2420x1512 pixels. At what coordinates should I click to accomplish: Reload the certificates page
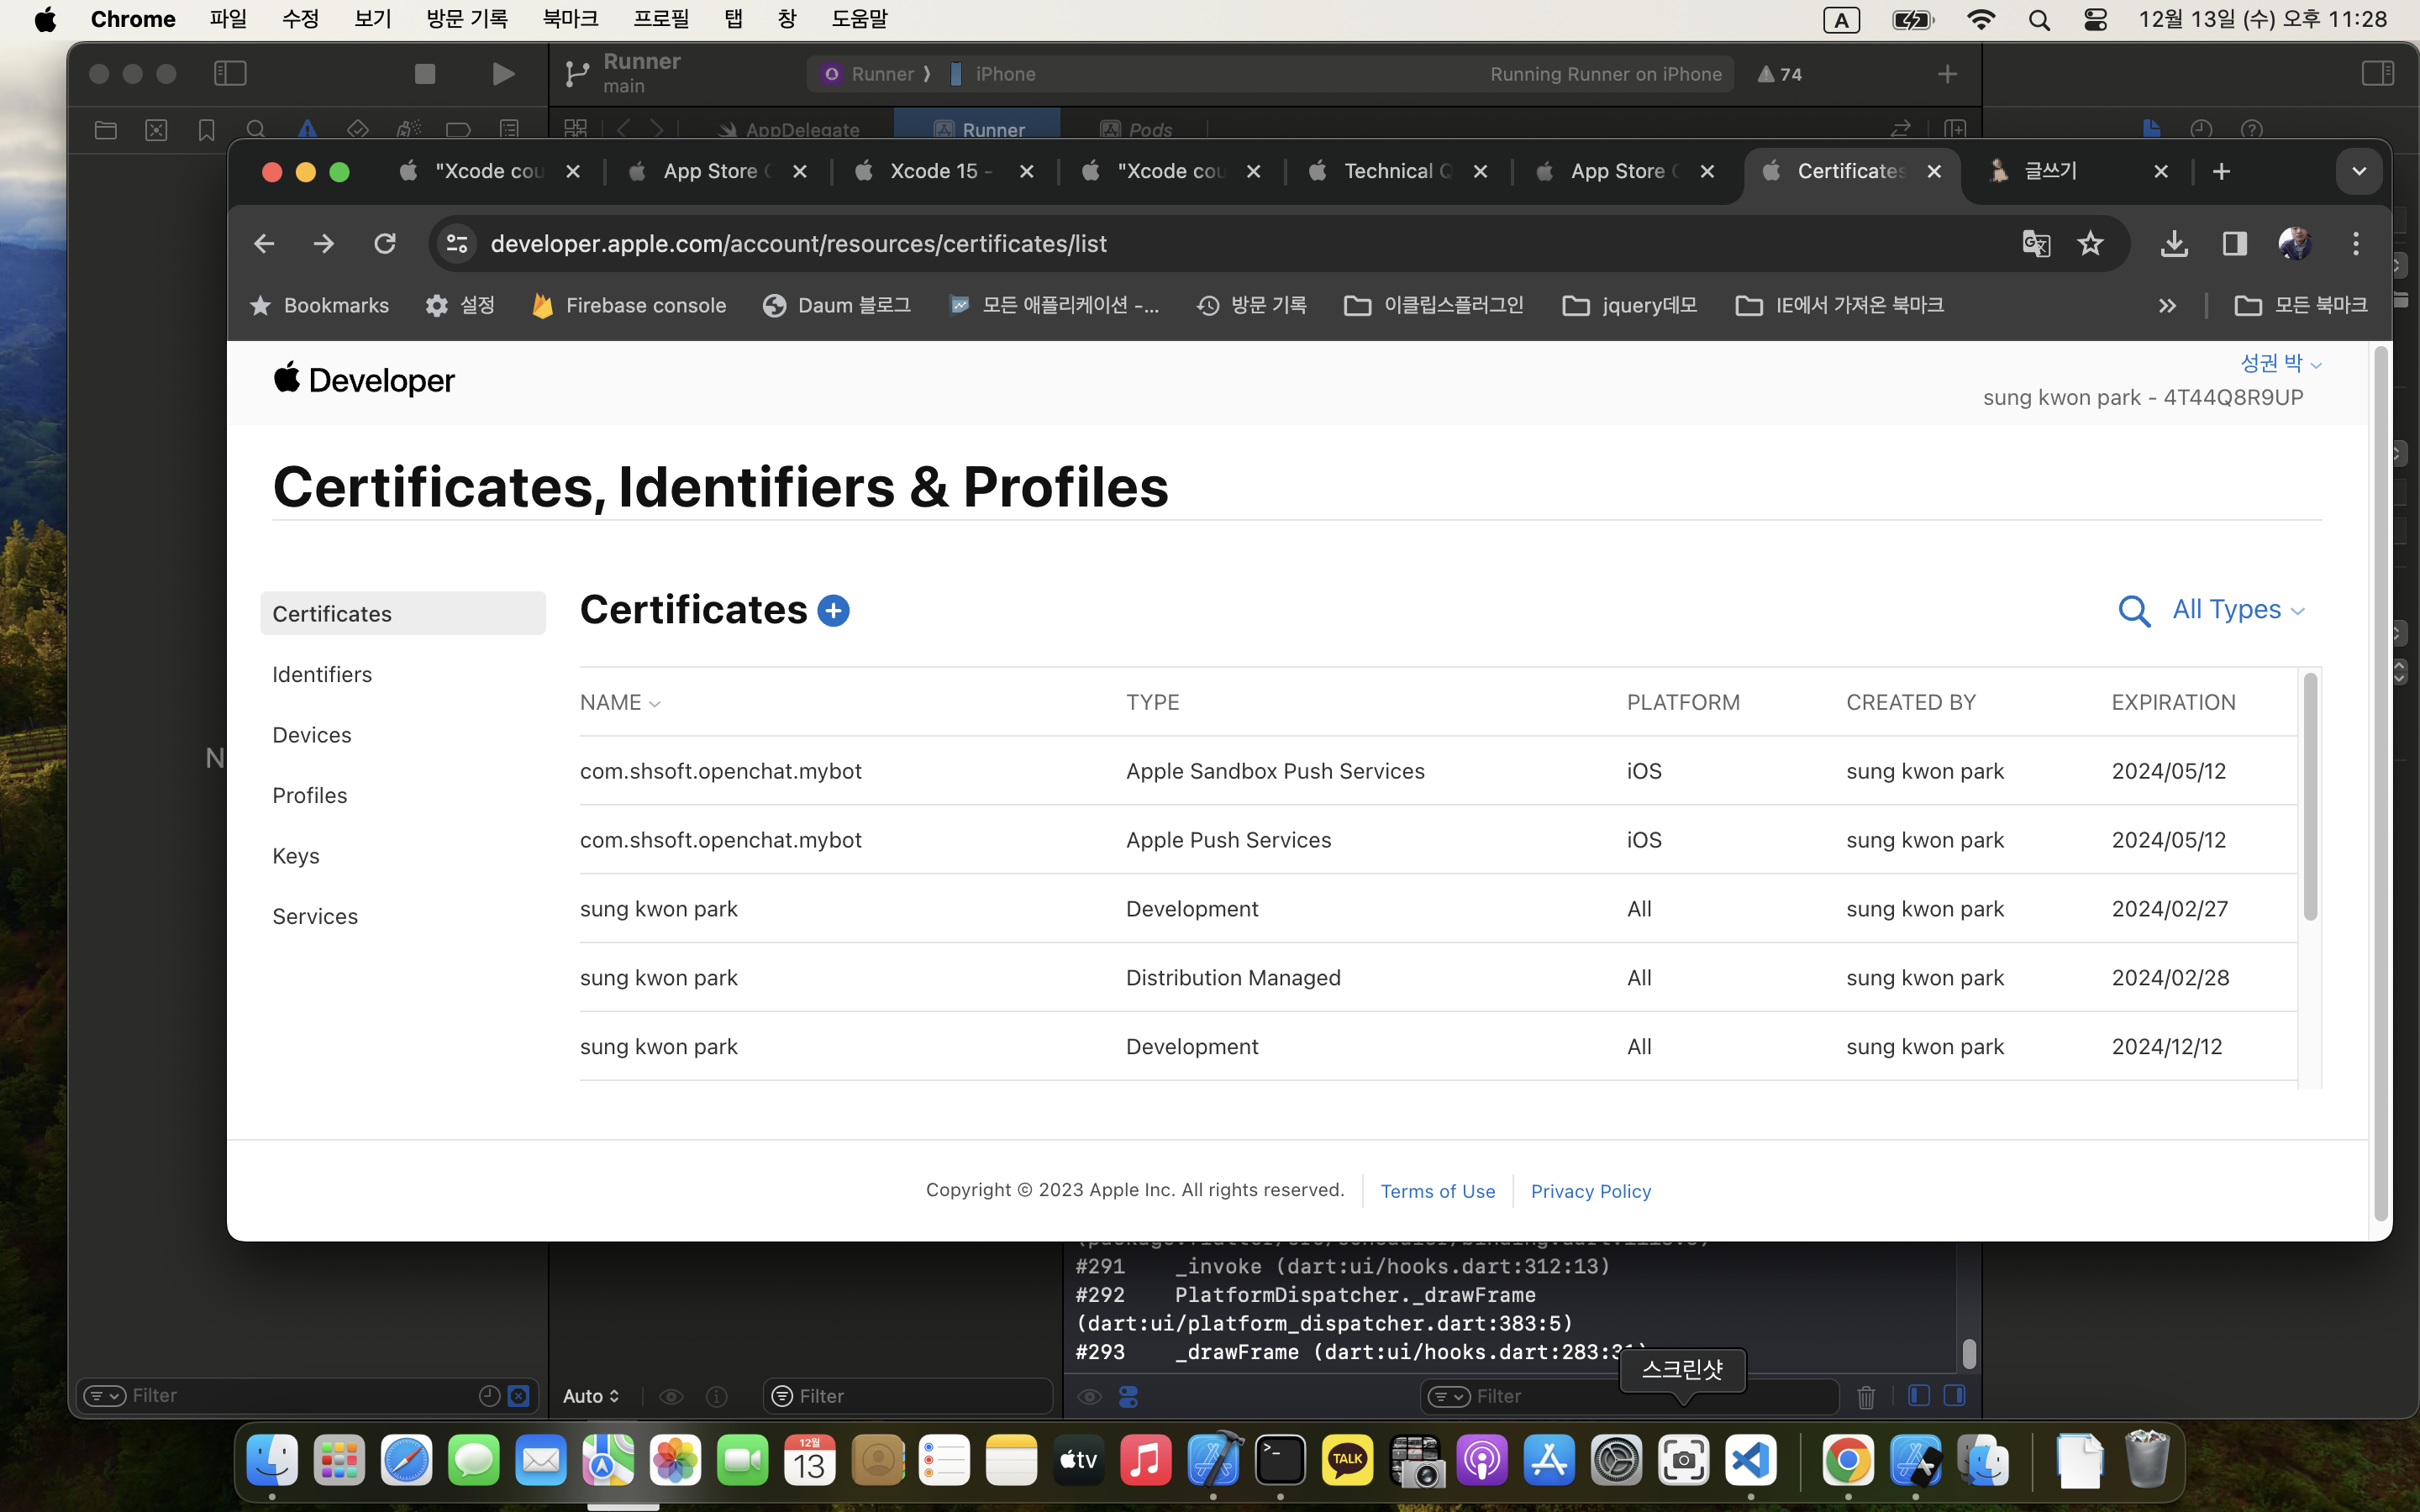click(385, 243)
